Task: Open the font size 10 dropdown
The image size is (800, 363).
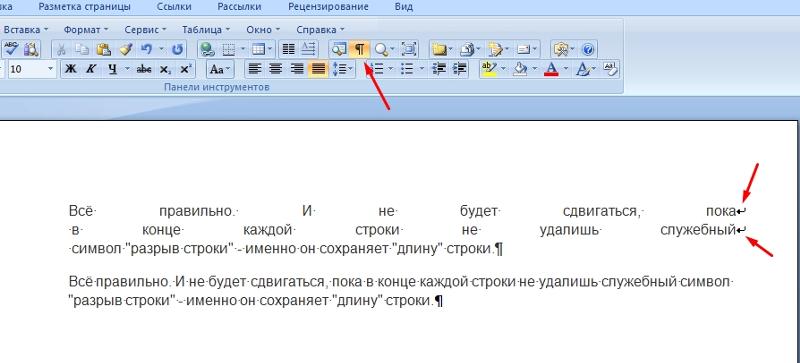Action: pyautogui.click(x=51, y=69)
